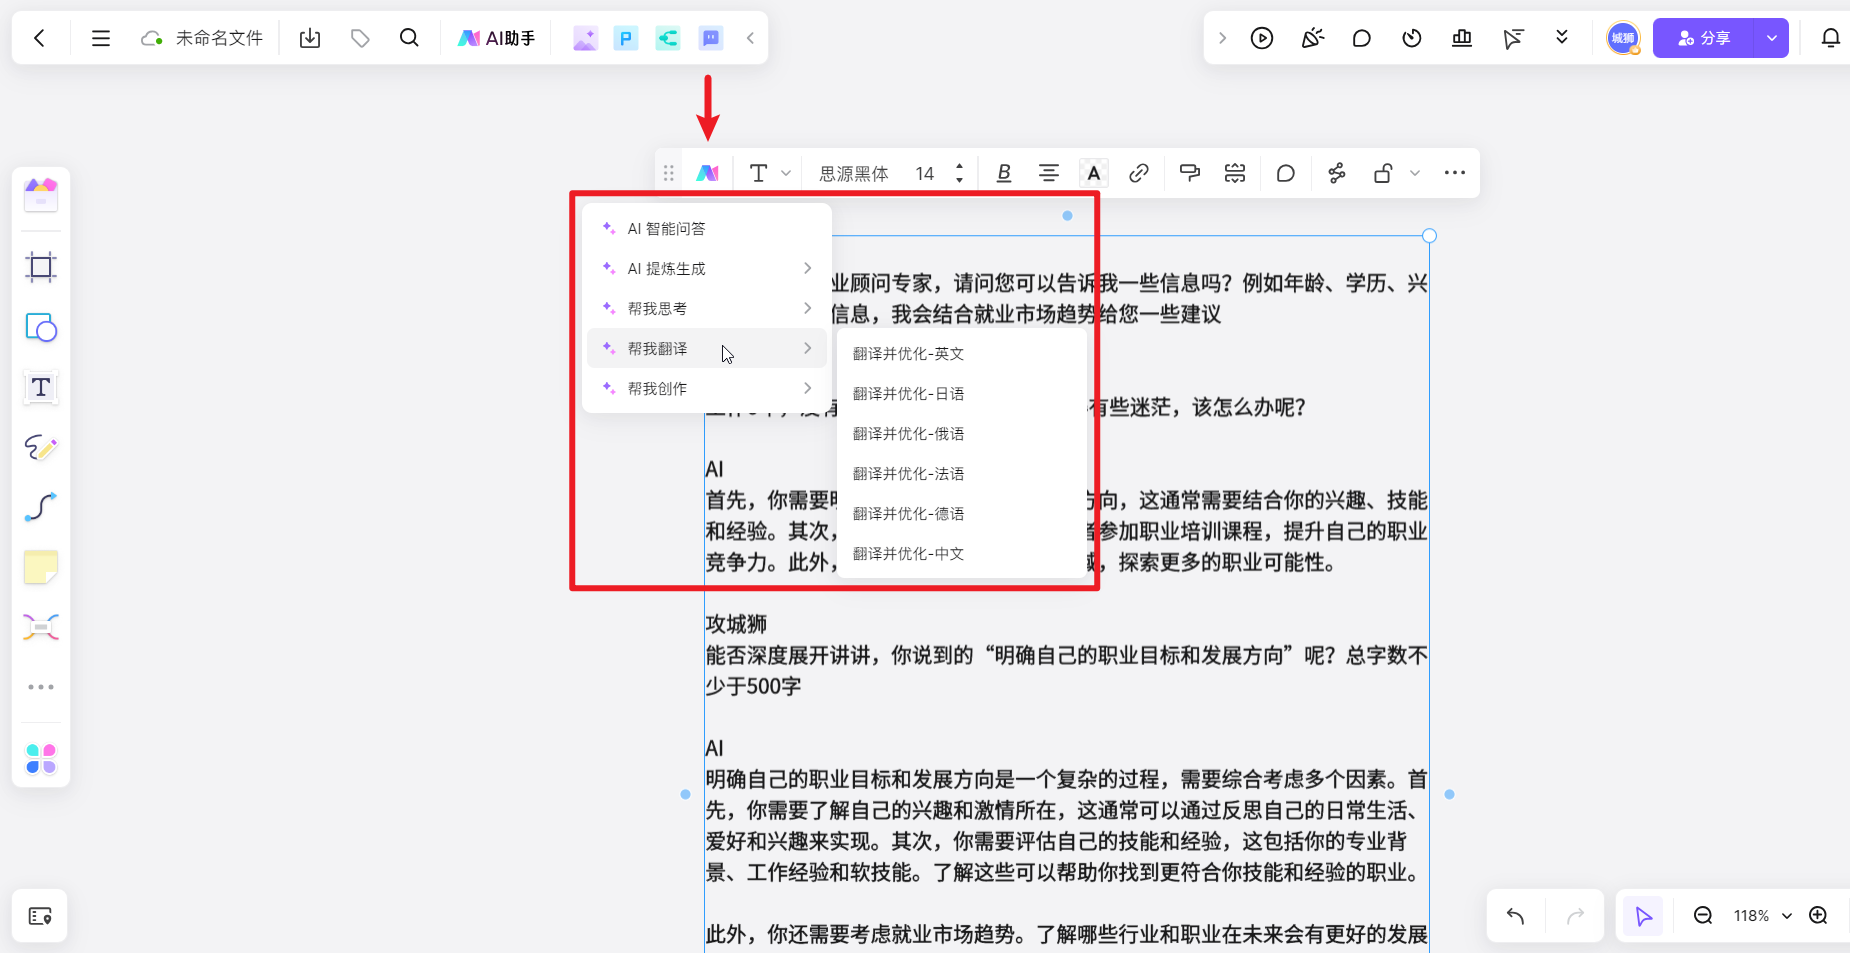This screenshot has height=953, width=1850.
Task: Select the Text tool in the left toolbar
Action: pyautogui.click(x=41, y=388)
